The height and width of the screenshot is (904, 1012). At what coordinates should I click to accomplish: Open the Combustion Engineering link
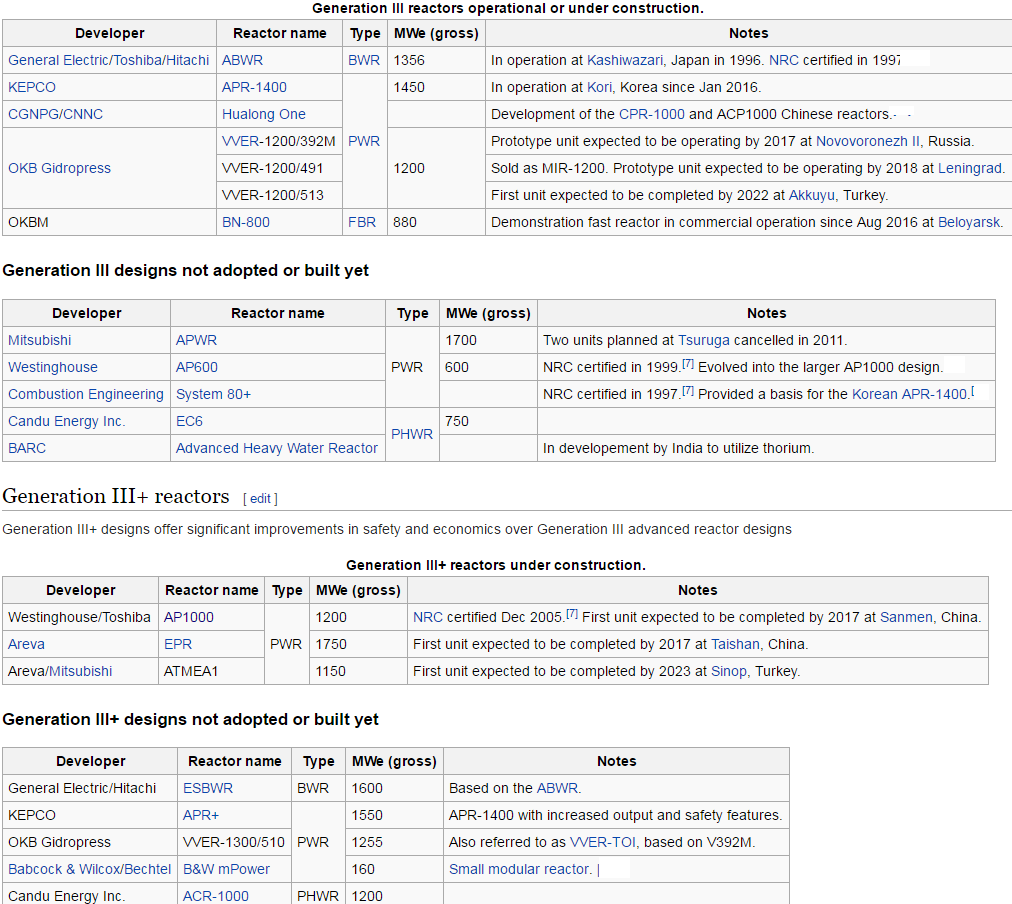(x=86, y=394)
